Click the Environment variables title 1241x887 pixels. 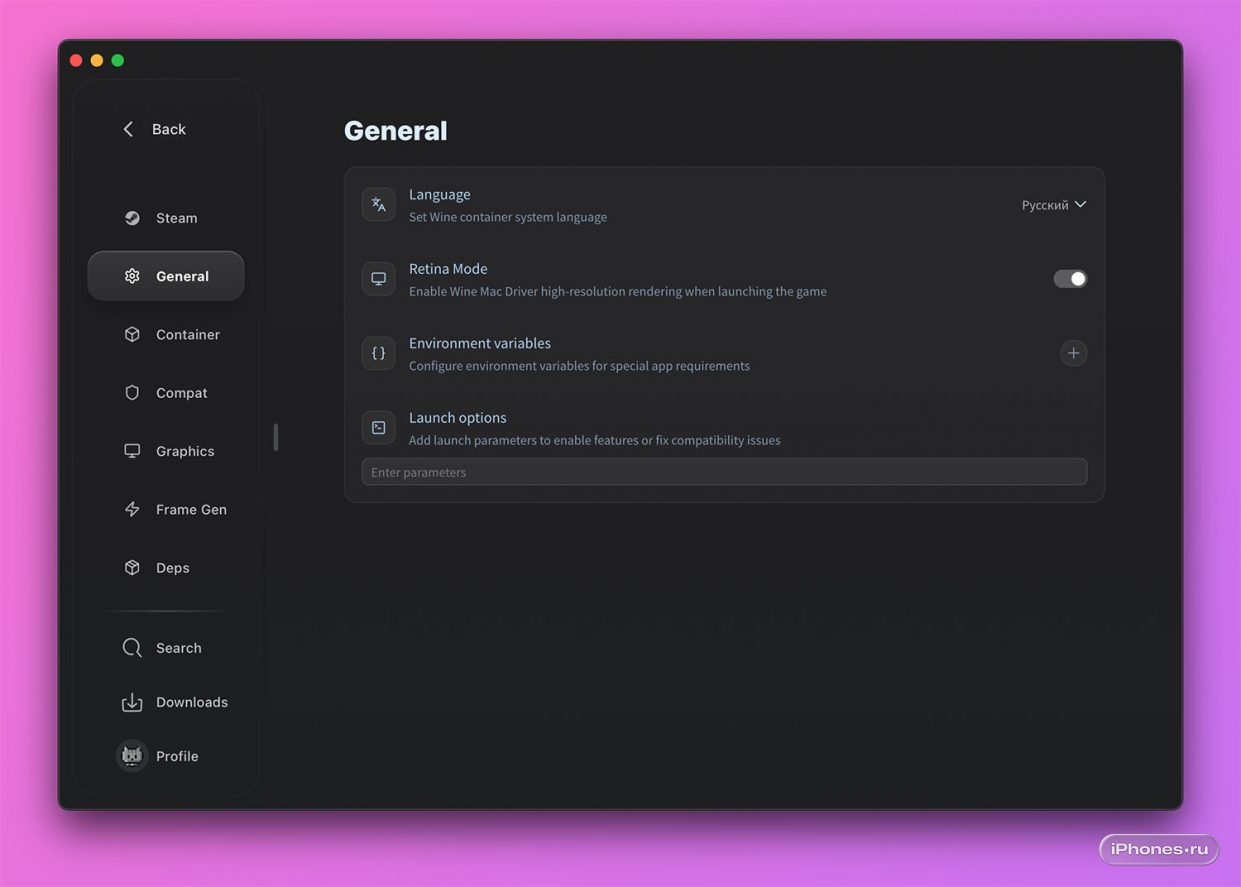click(480, 343)
